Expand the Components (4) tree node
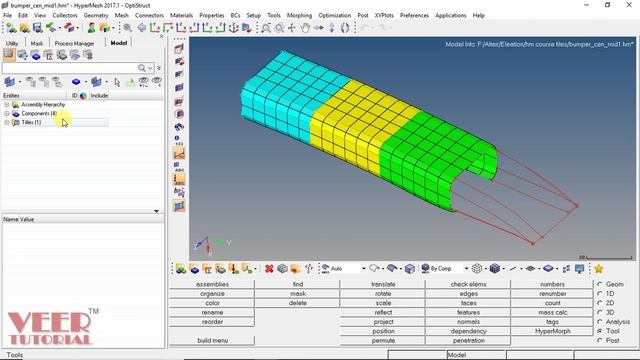 tap(7, 113)
